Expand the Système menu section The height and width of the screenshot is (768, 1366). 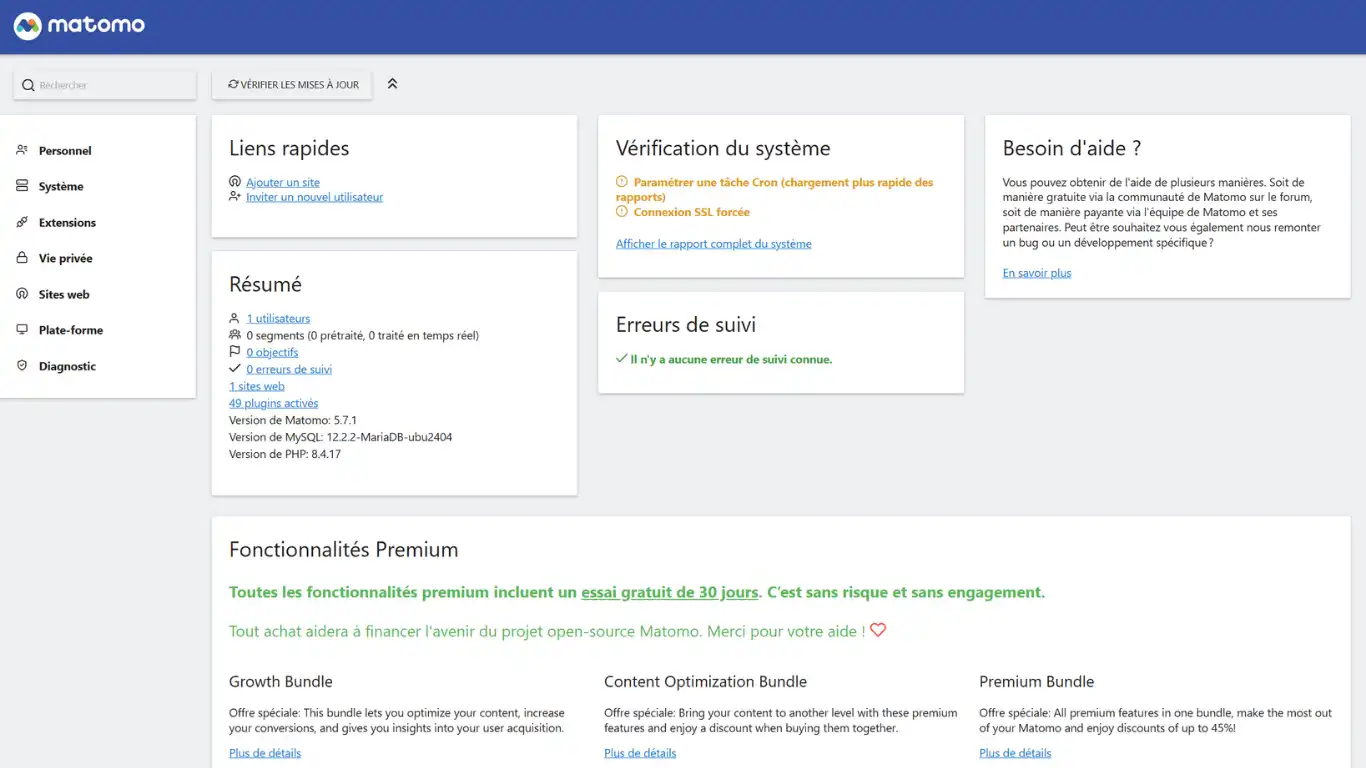pyautogui.click(x=61, y=187)
